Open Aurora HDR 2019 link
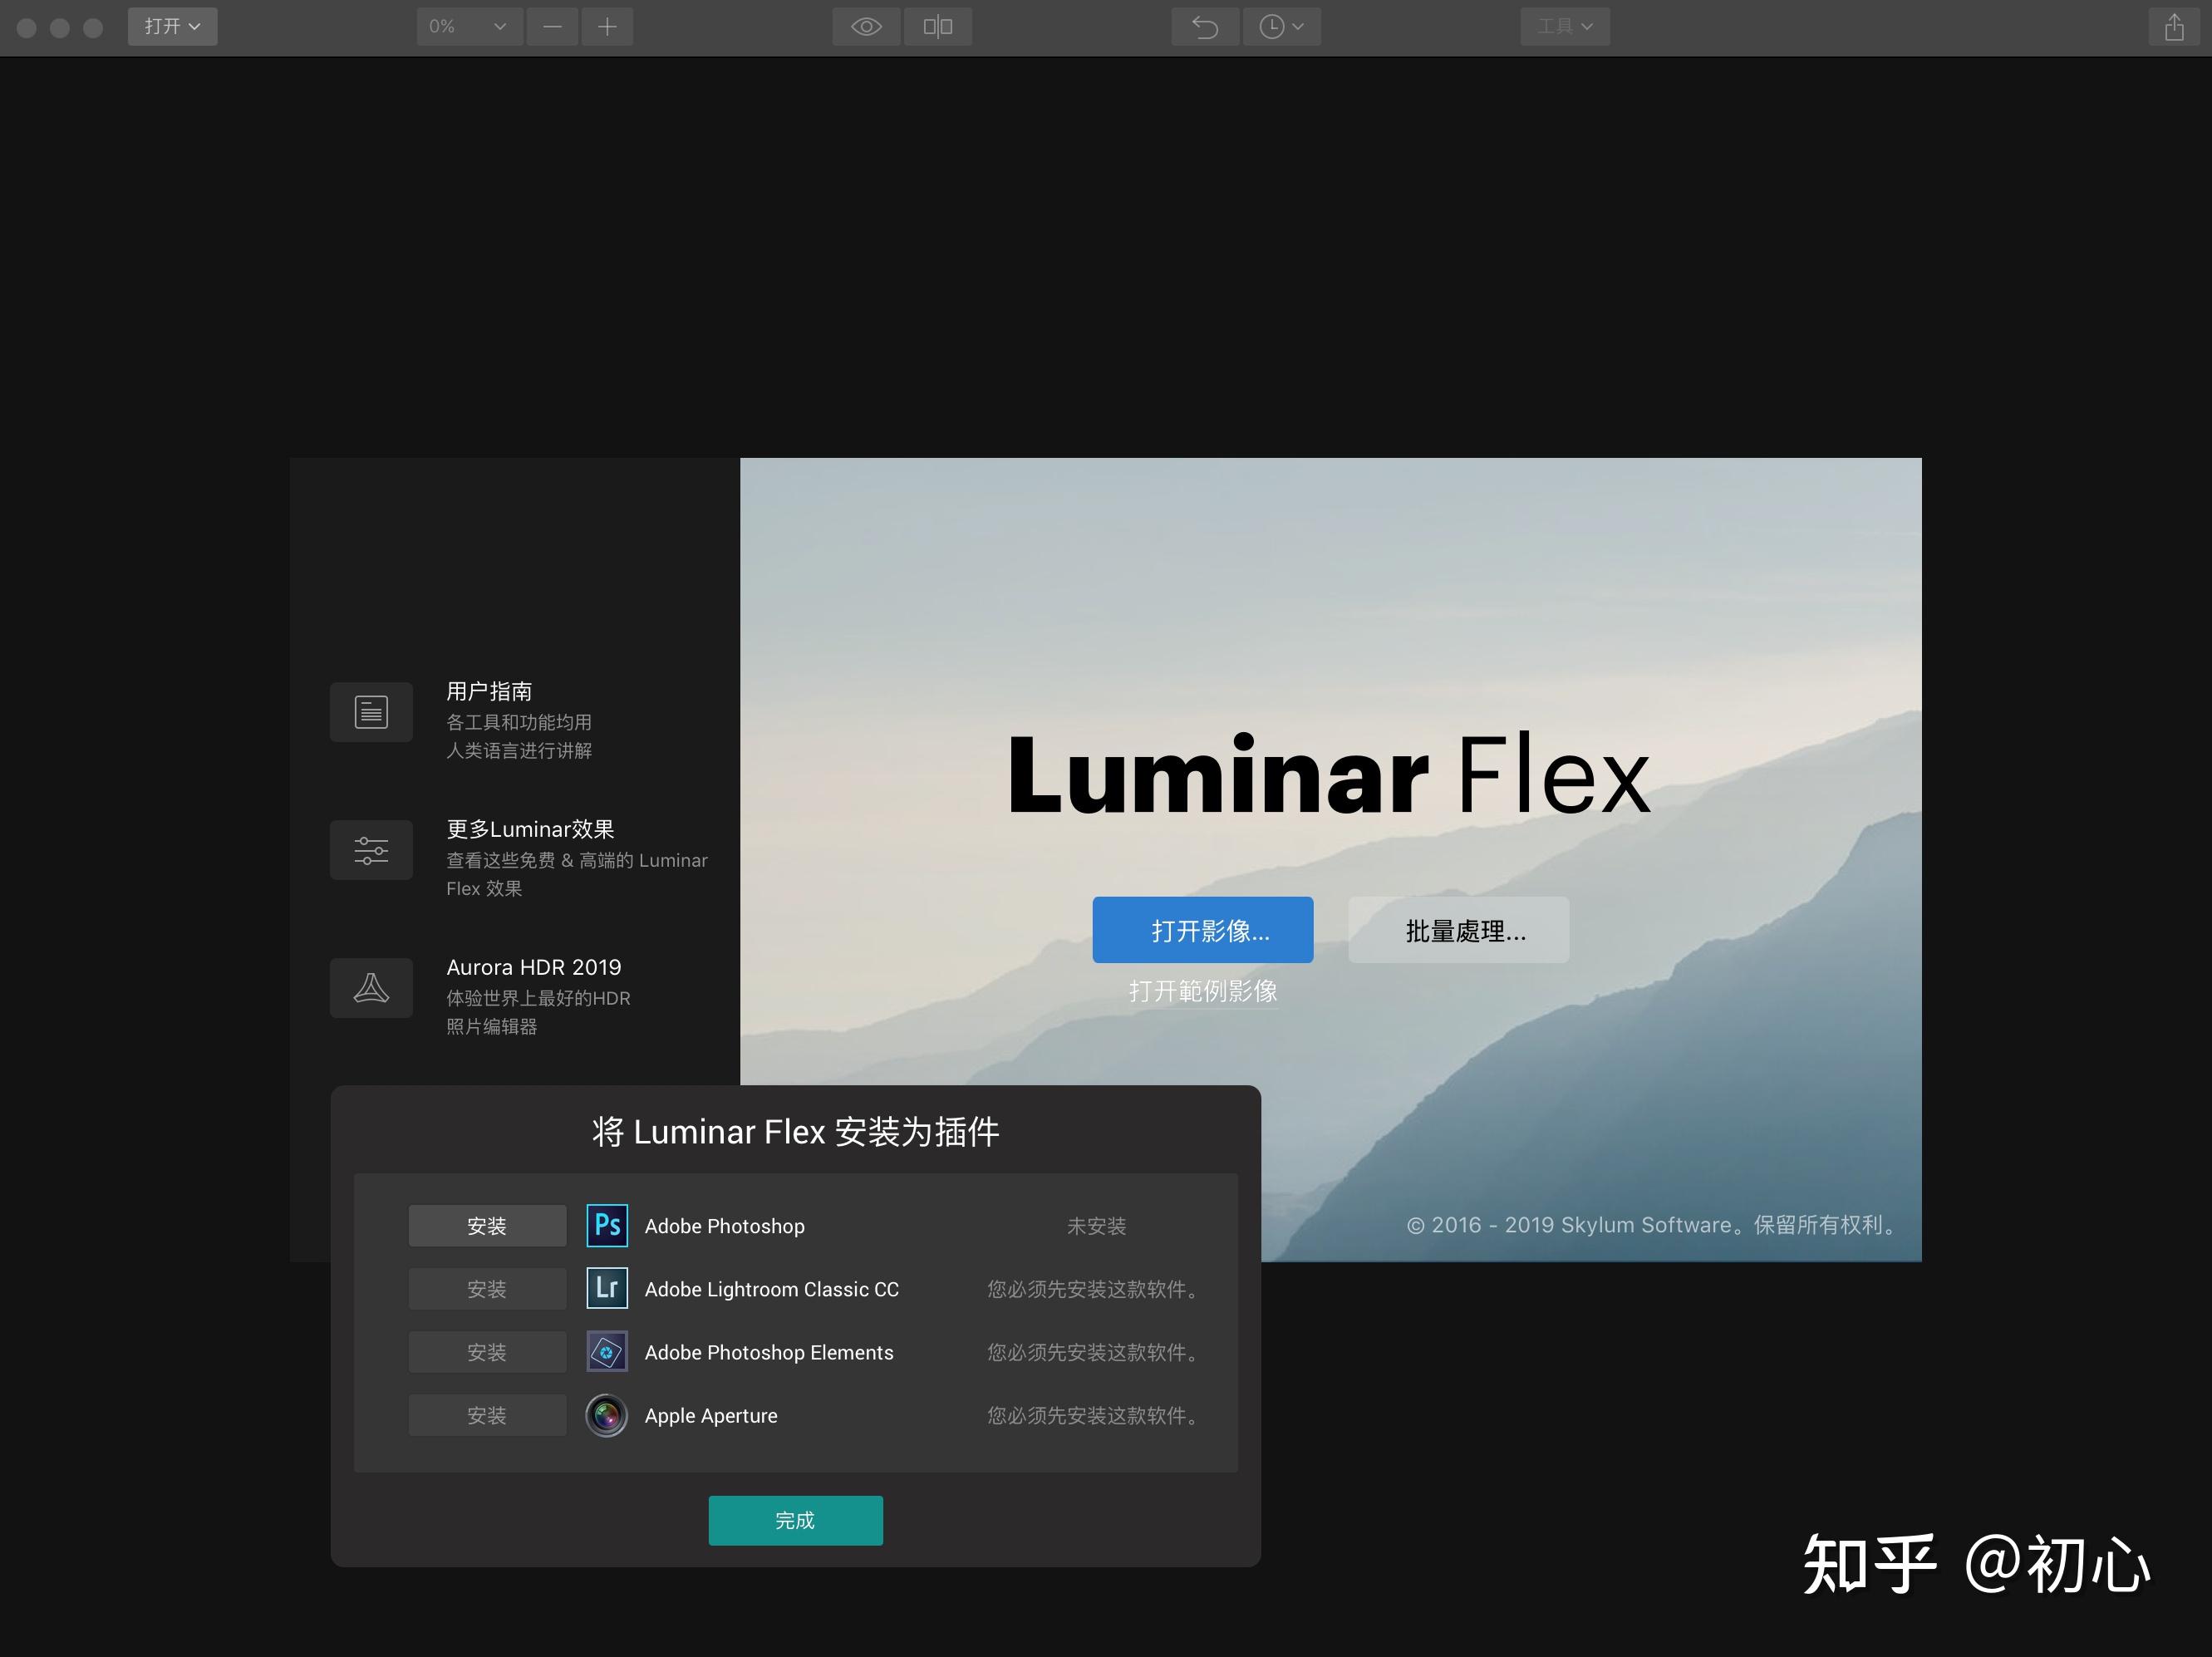This screenshot has width=2212, height=1657. coord(534,967)
